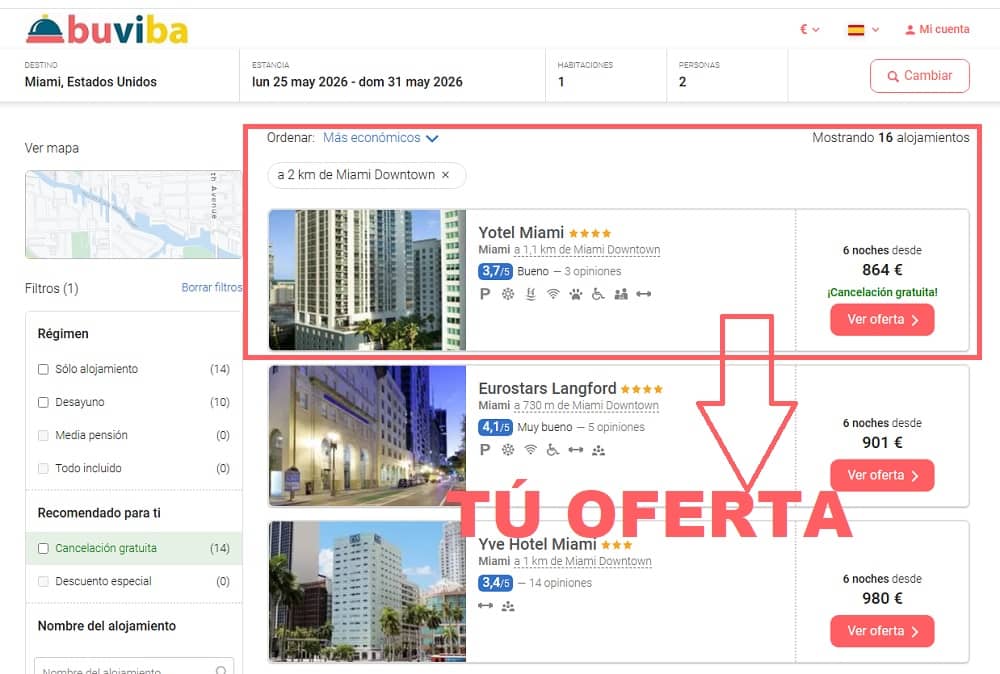This screenshot has height=674, width=1000.
Task: Click the parking icon for Yotel Miami
Action: tap(485, 294)
